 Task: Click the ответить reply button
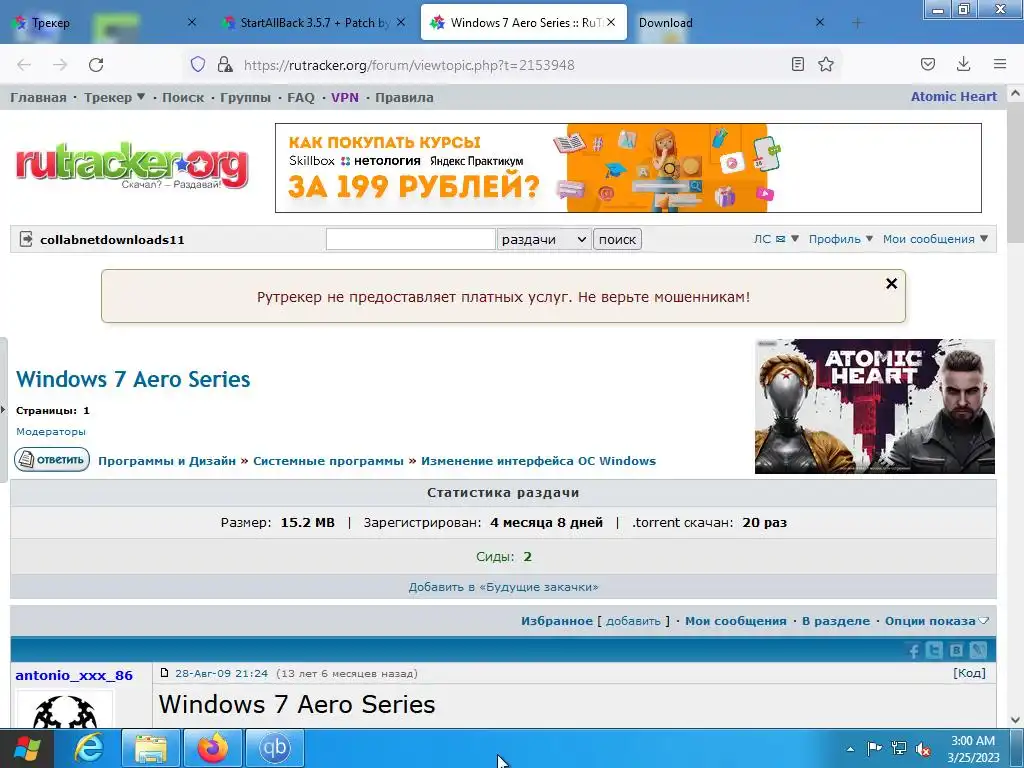tap(52, 460)
